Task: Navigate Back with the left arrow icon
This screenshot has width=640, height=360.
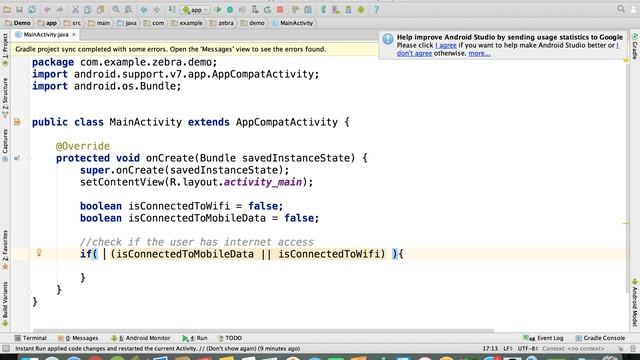Action: [144, 9]
